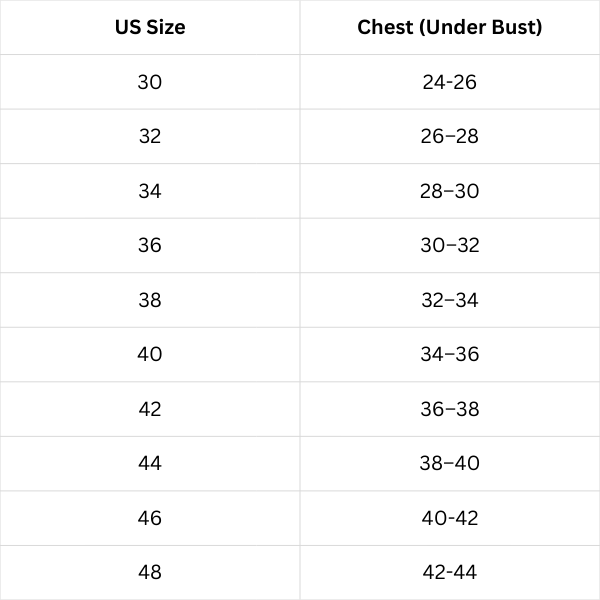This screenshot has width=600, height=600.
Task: Select the US size 34 cell
Action: pos(150,191)
